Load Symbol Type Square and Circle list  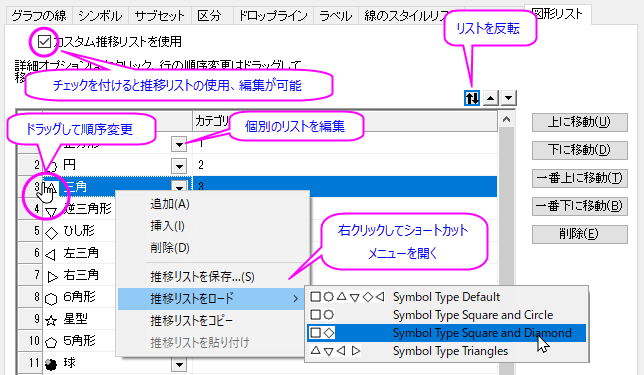tap(447, 315)
